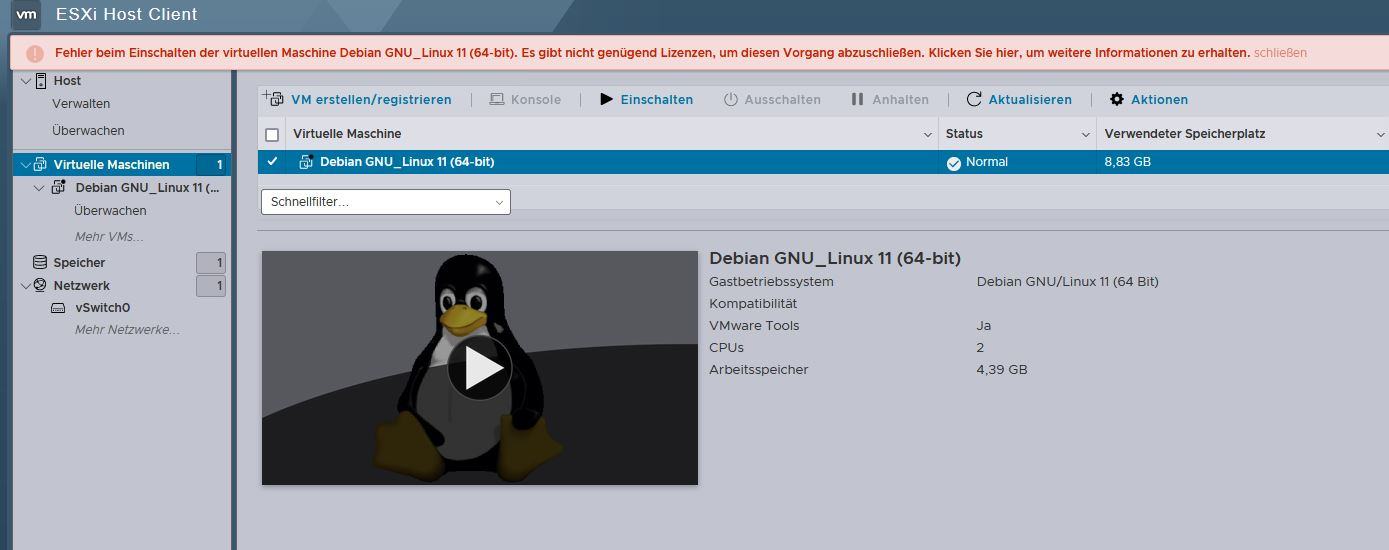Open the Schnellfilter dropdown
Viewport: 1389px width, 550px height.
pyautogui.click(x=385, y=202)
